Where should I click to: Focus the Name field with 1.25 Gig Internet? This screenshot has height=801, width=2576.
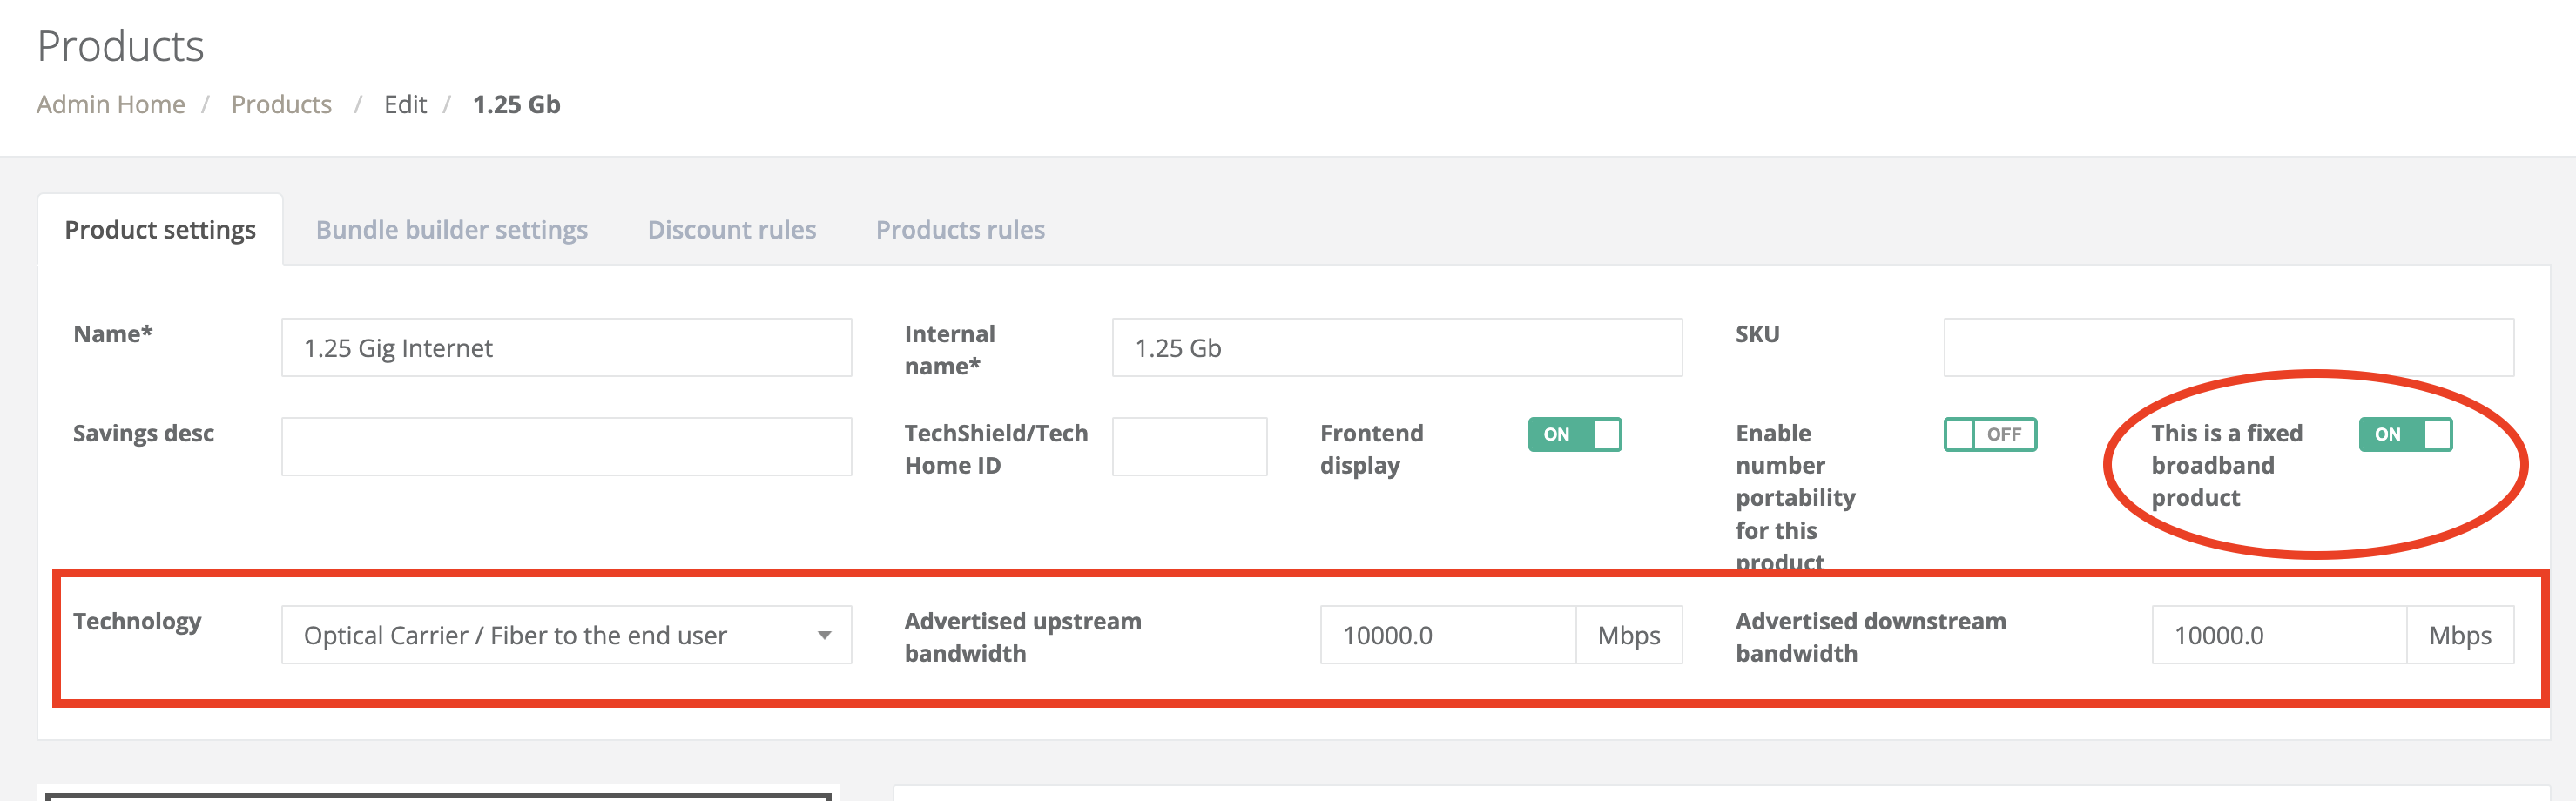[x=566, y=348]
